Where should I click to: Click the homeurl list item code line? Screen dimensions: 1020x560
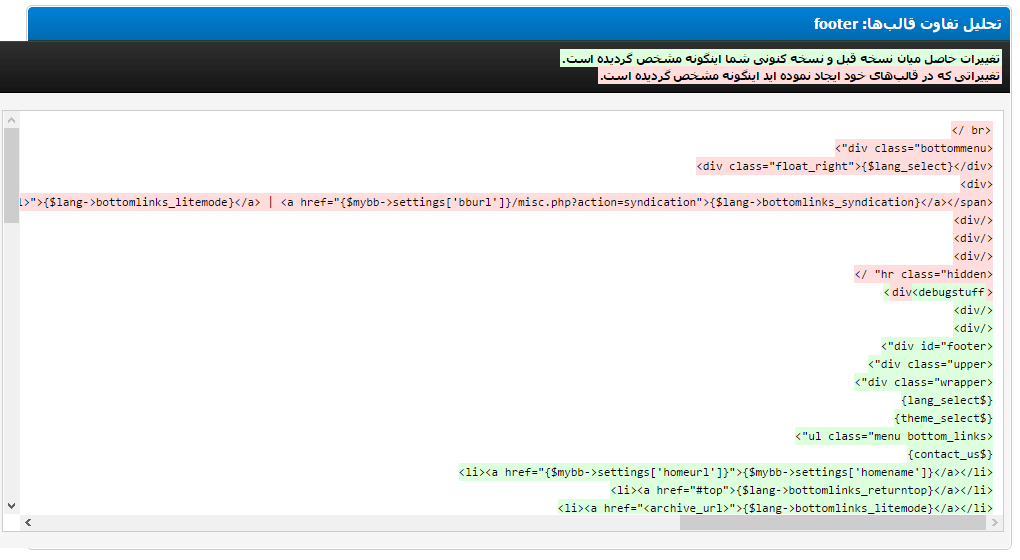point(725,472)
